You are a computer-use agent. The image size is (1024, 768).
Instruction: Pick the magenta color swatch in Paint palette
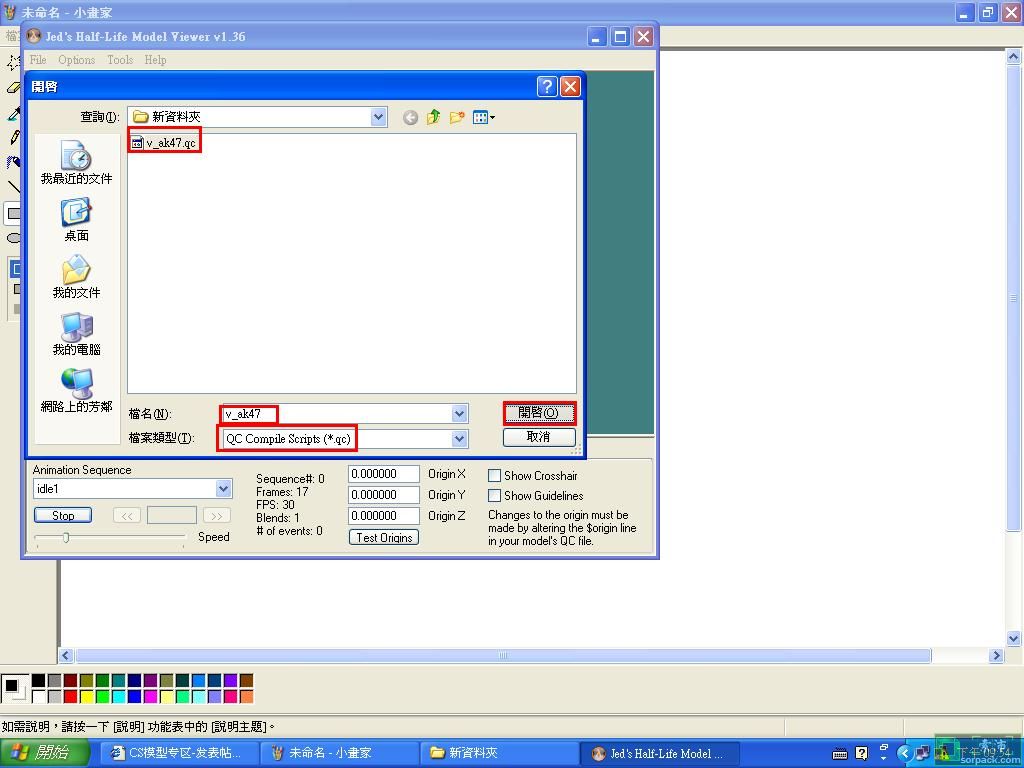(150, 697)
